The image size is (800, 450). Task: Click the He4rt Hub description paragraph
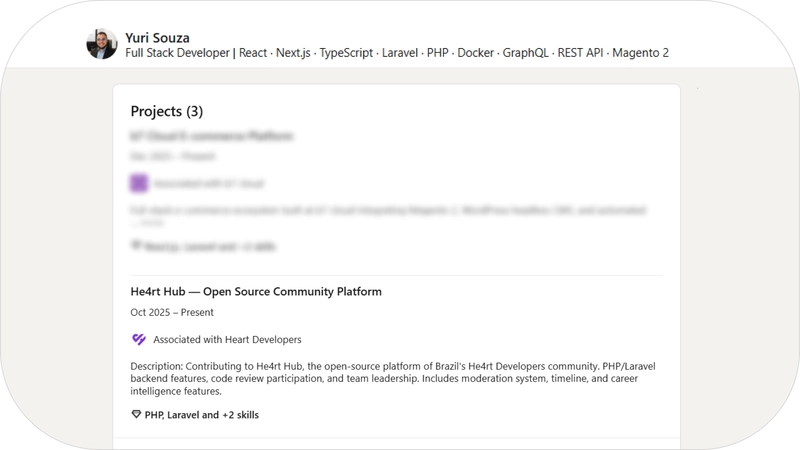[393, 379]
